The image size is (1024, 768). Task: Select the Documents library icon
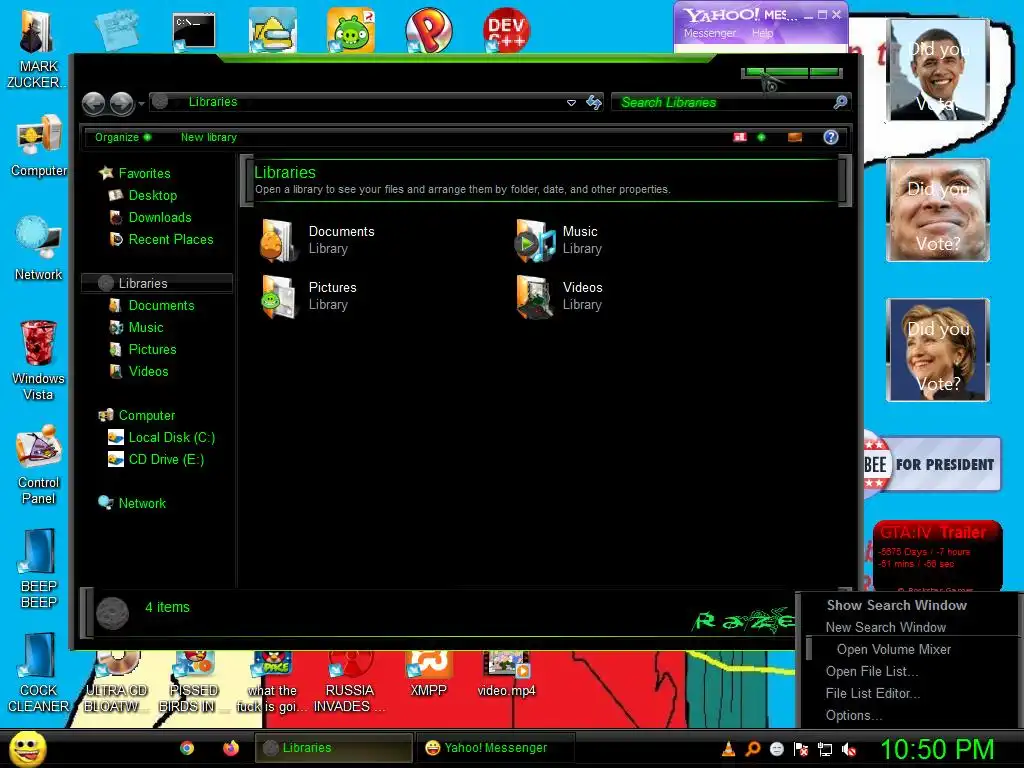point(280,240)
